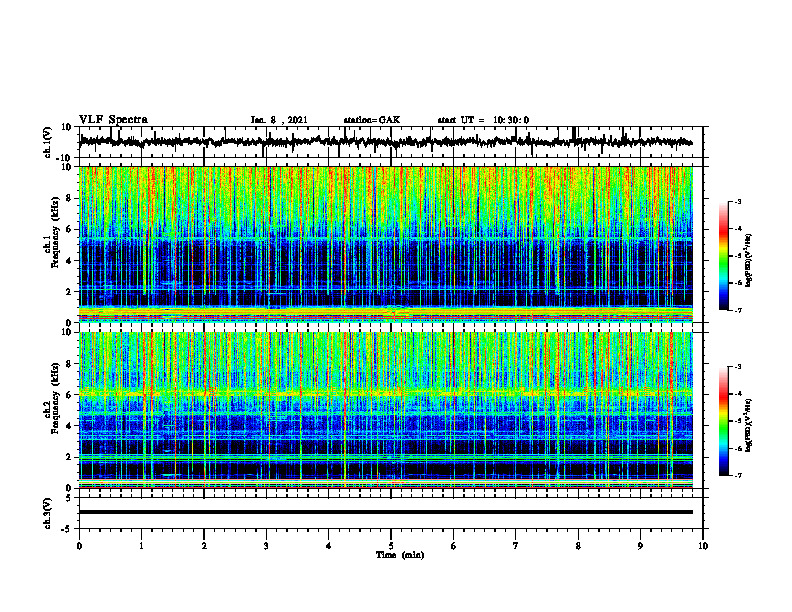The height and width of the screenshot is (612, 792).
Task: Click the "station=GAK" header label
Action: [372, 120]
